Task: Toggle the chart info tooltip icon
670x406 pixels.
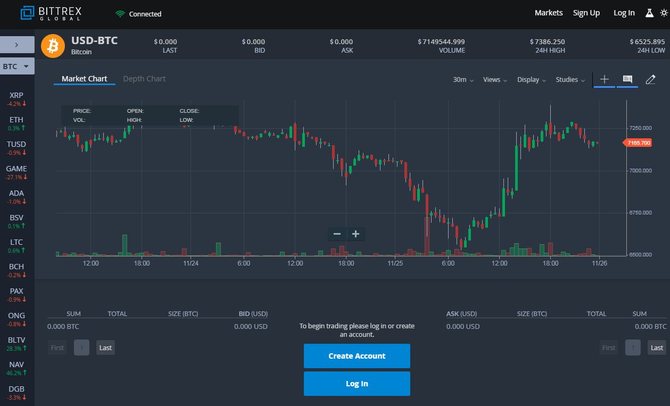Action: point(627,79)
